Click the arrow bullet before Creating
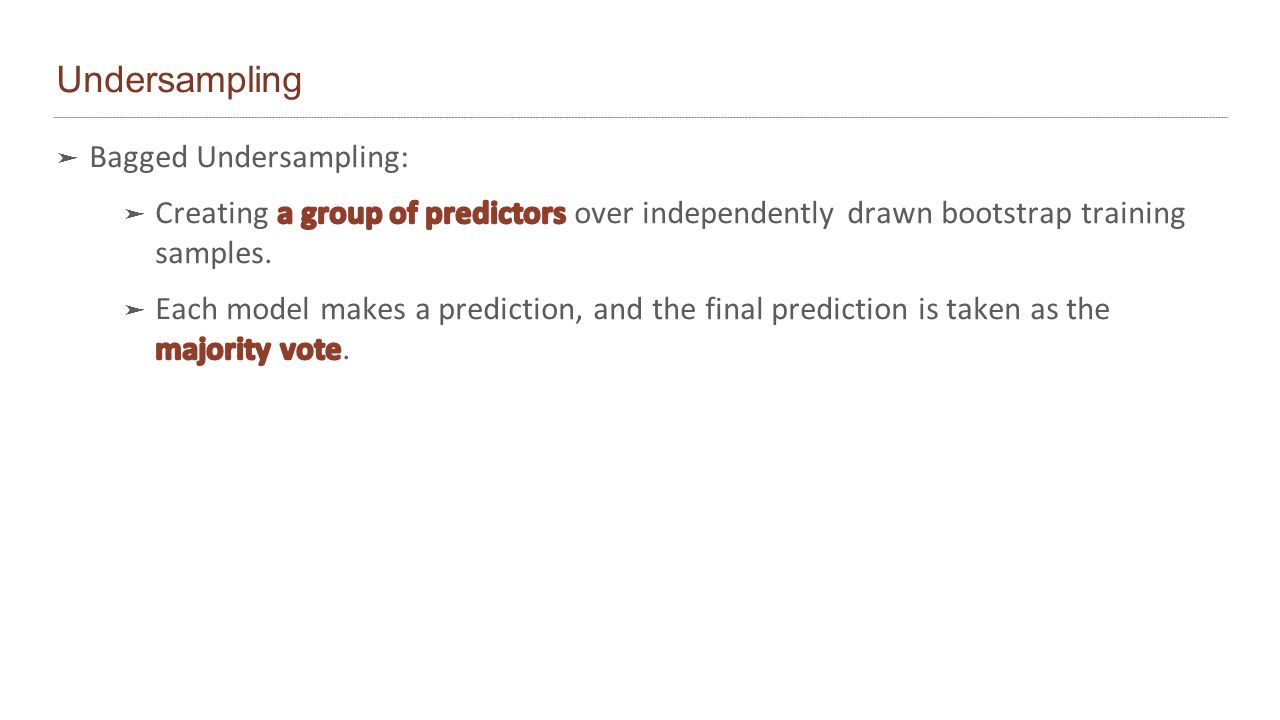 [x=134, y=214]
